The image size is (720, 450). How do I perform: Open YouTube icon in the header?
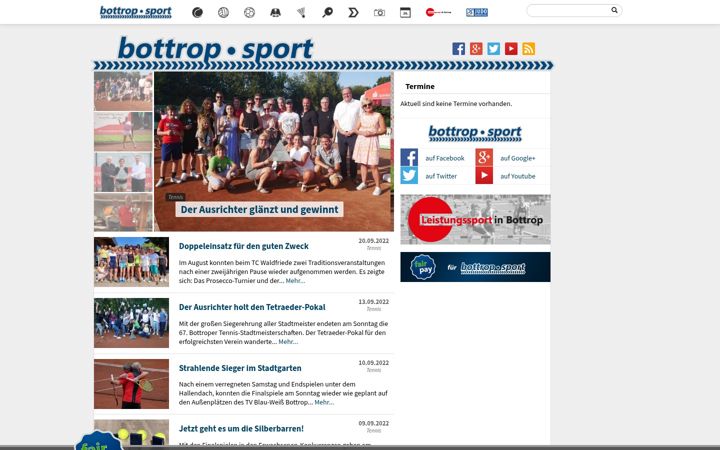coord(511,49)
